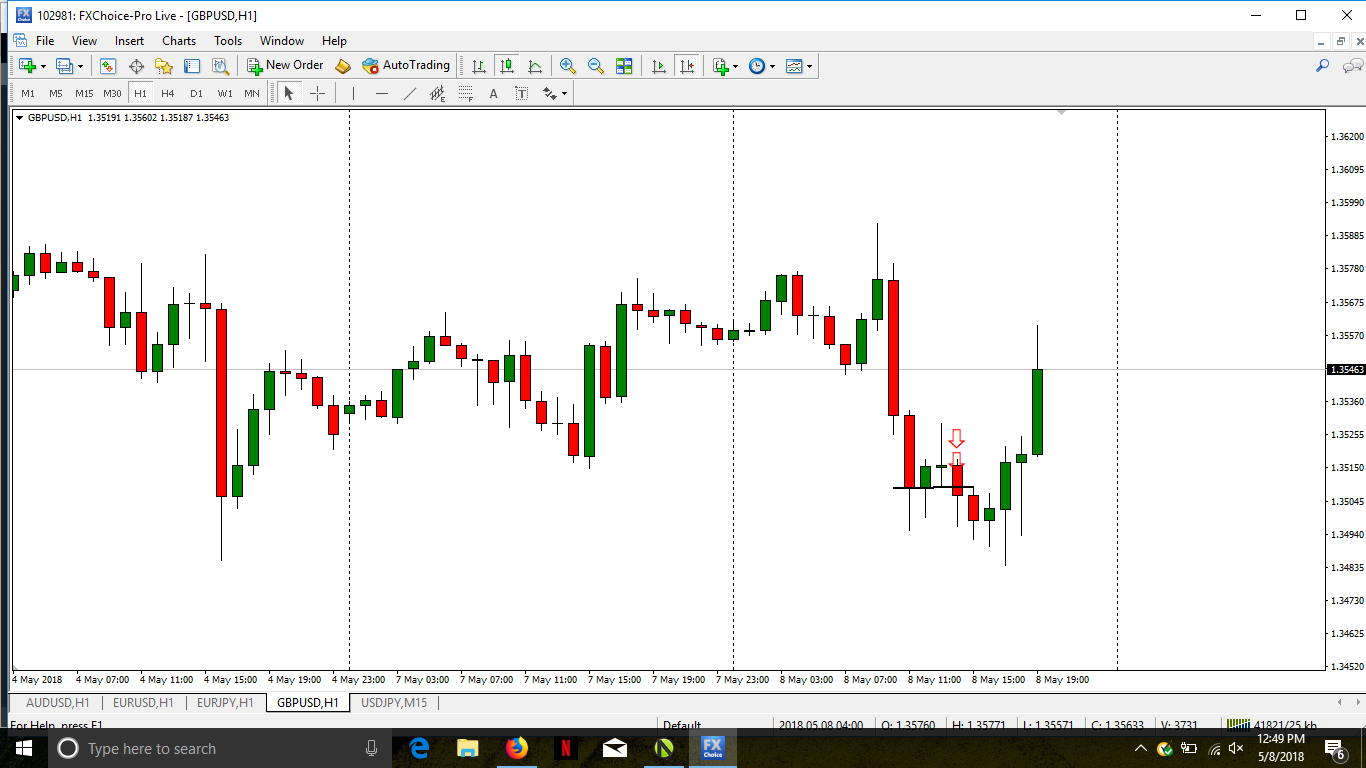Open the File menu
The height and width of the screenshot is (768, 1366).
tap(45, 41)
